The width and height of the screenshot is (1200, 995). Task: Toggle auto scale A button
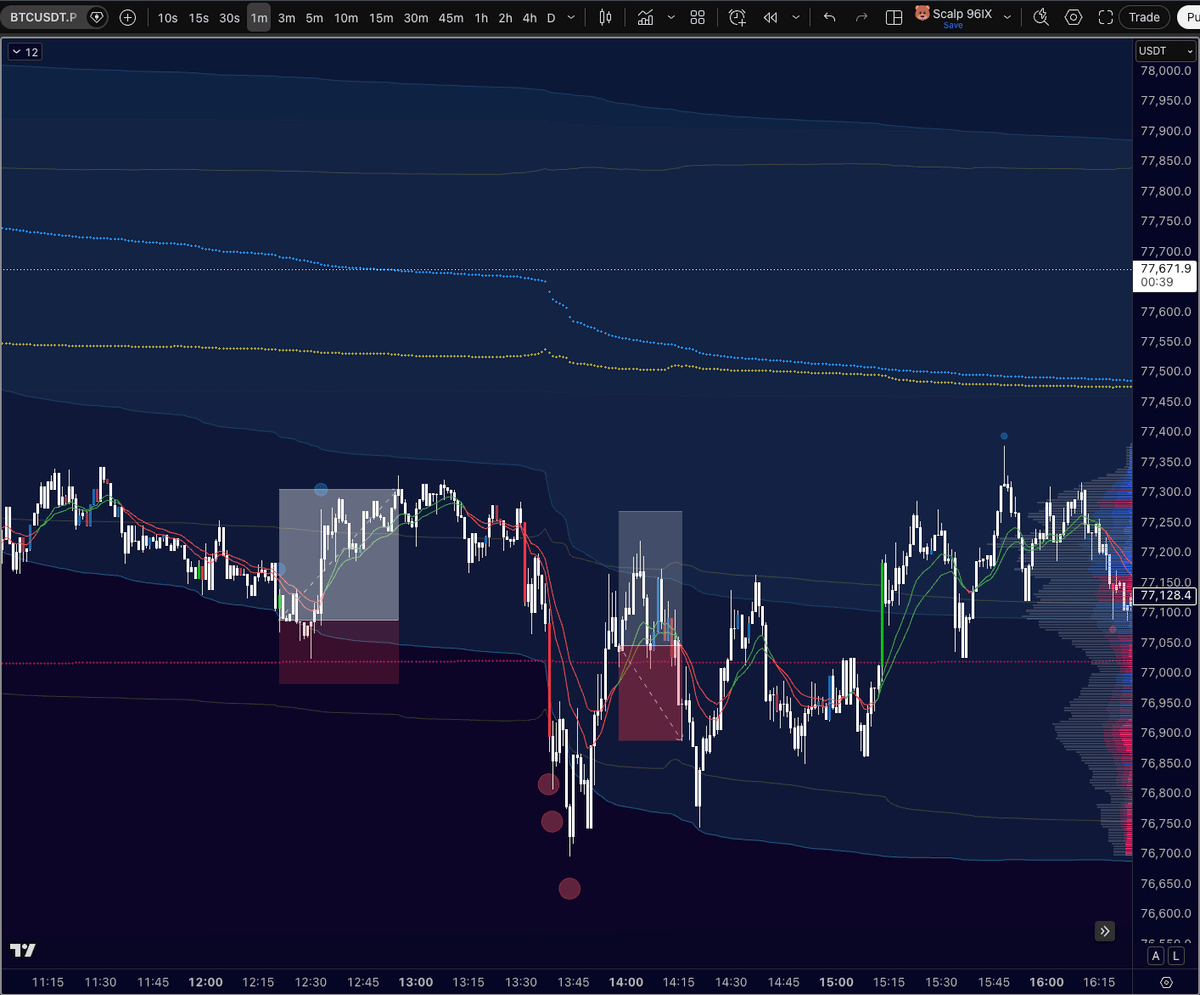[1155, 956]
